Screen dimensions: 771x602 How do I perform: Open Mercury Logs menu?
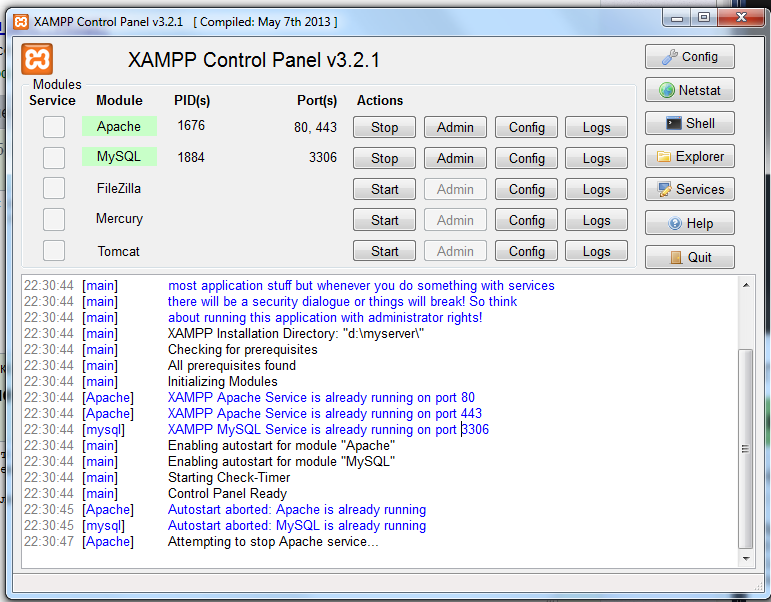[596, 220]
